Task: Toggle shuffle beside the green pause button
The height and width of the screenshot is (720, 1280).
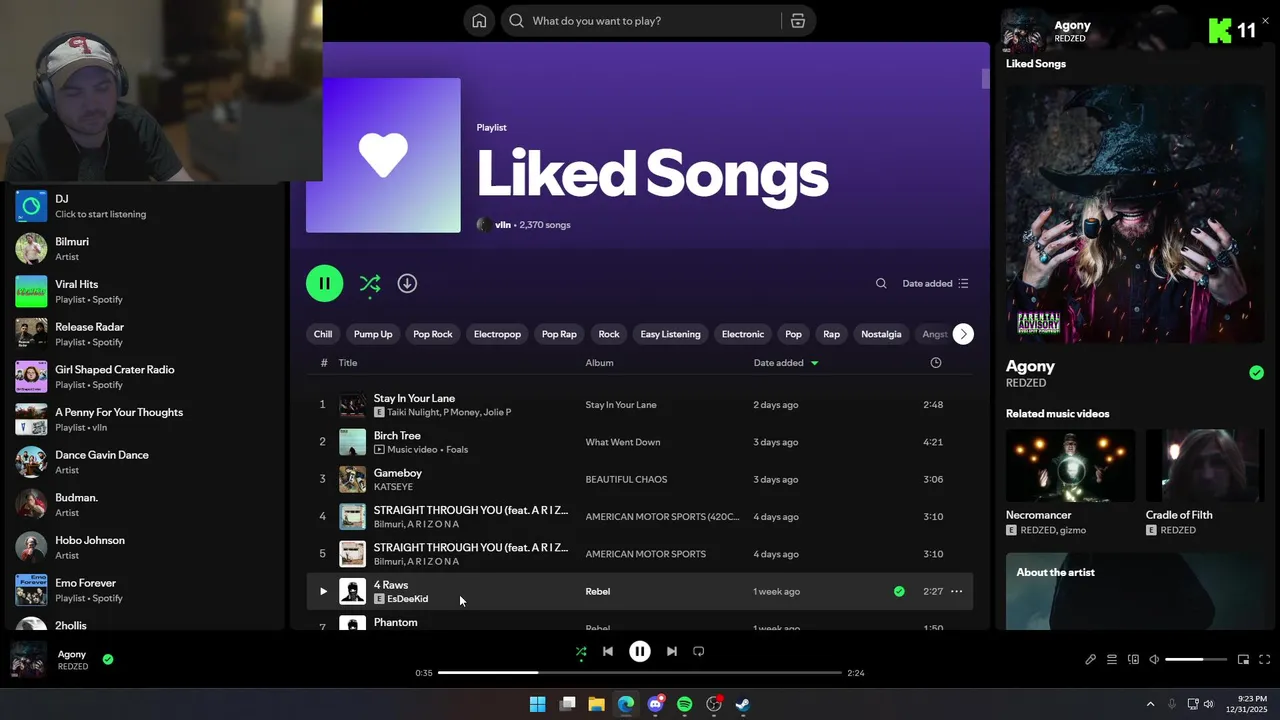Action: (x=370, y=283)
